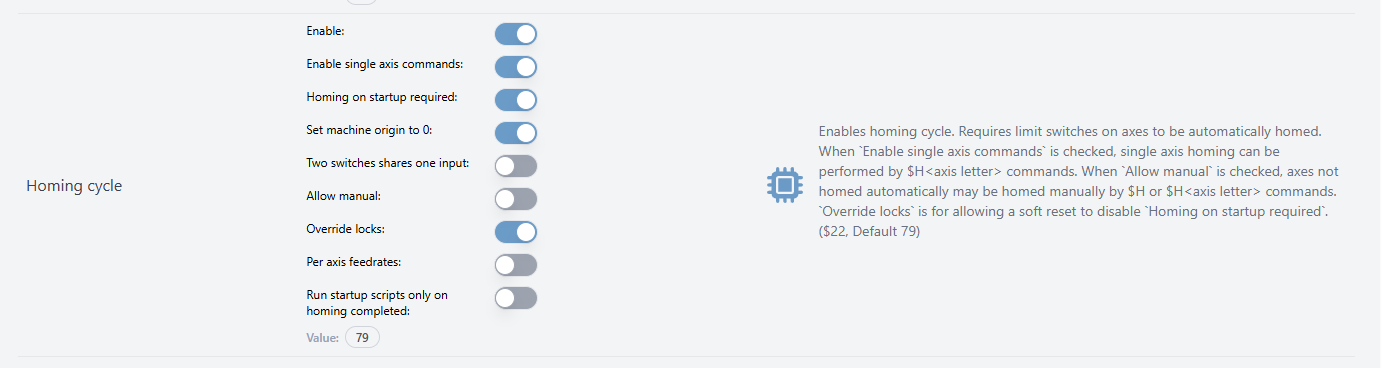
Task: Click the 'Override locks:' label text
Action: point(345,229)
